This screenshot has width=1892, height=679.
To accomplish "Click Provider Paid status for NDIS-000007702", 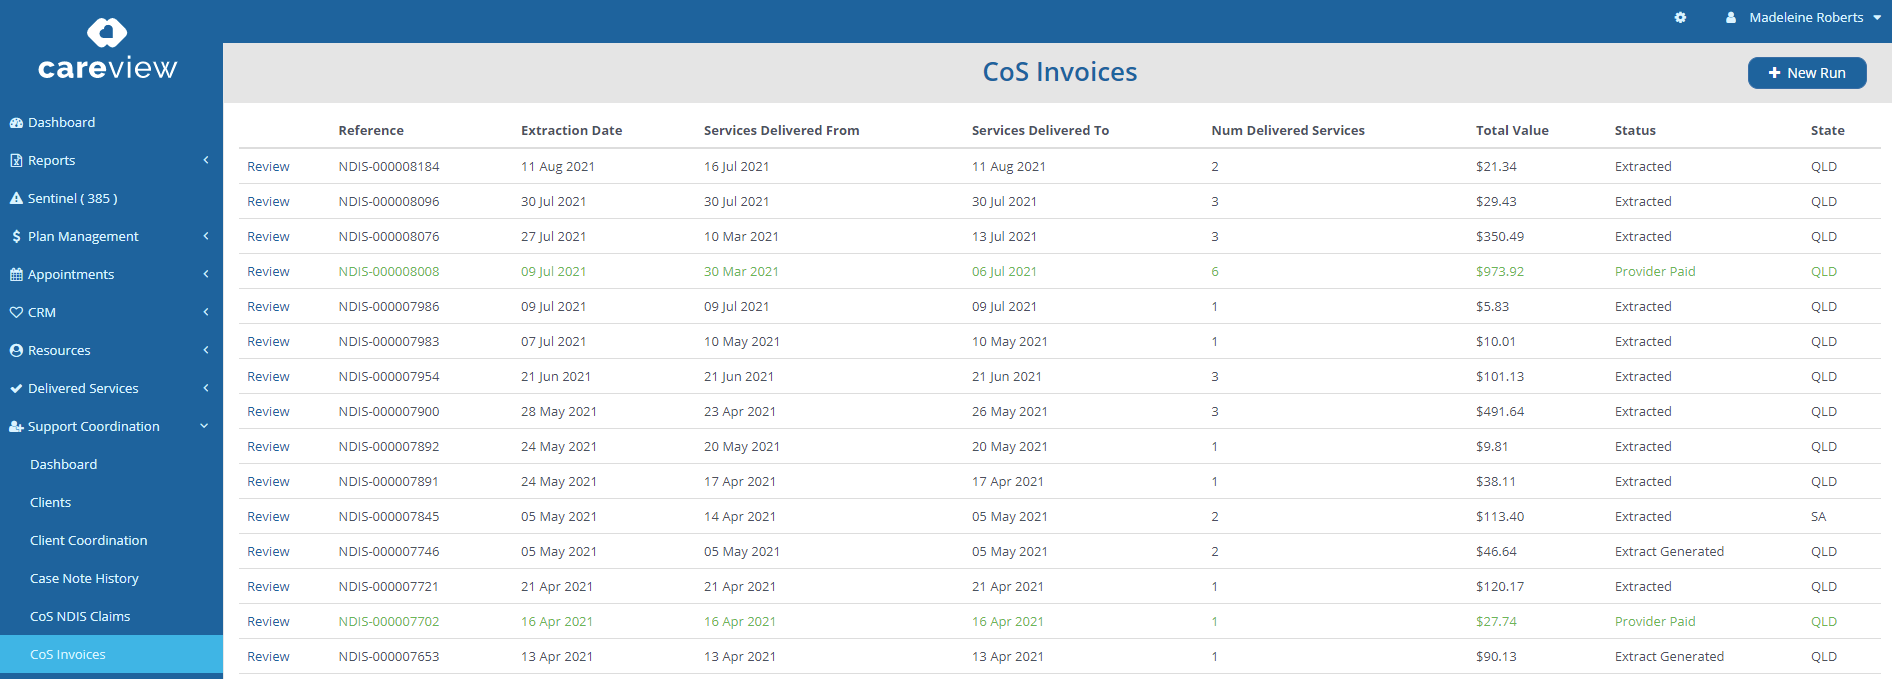I will [x=1655, y=622].
